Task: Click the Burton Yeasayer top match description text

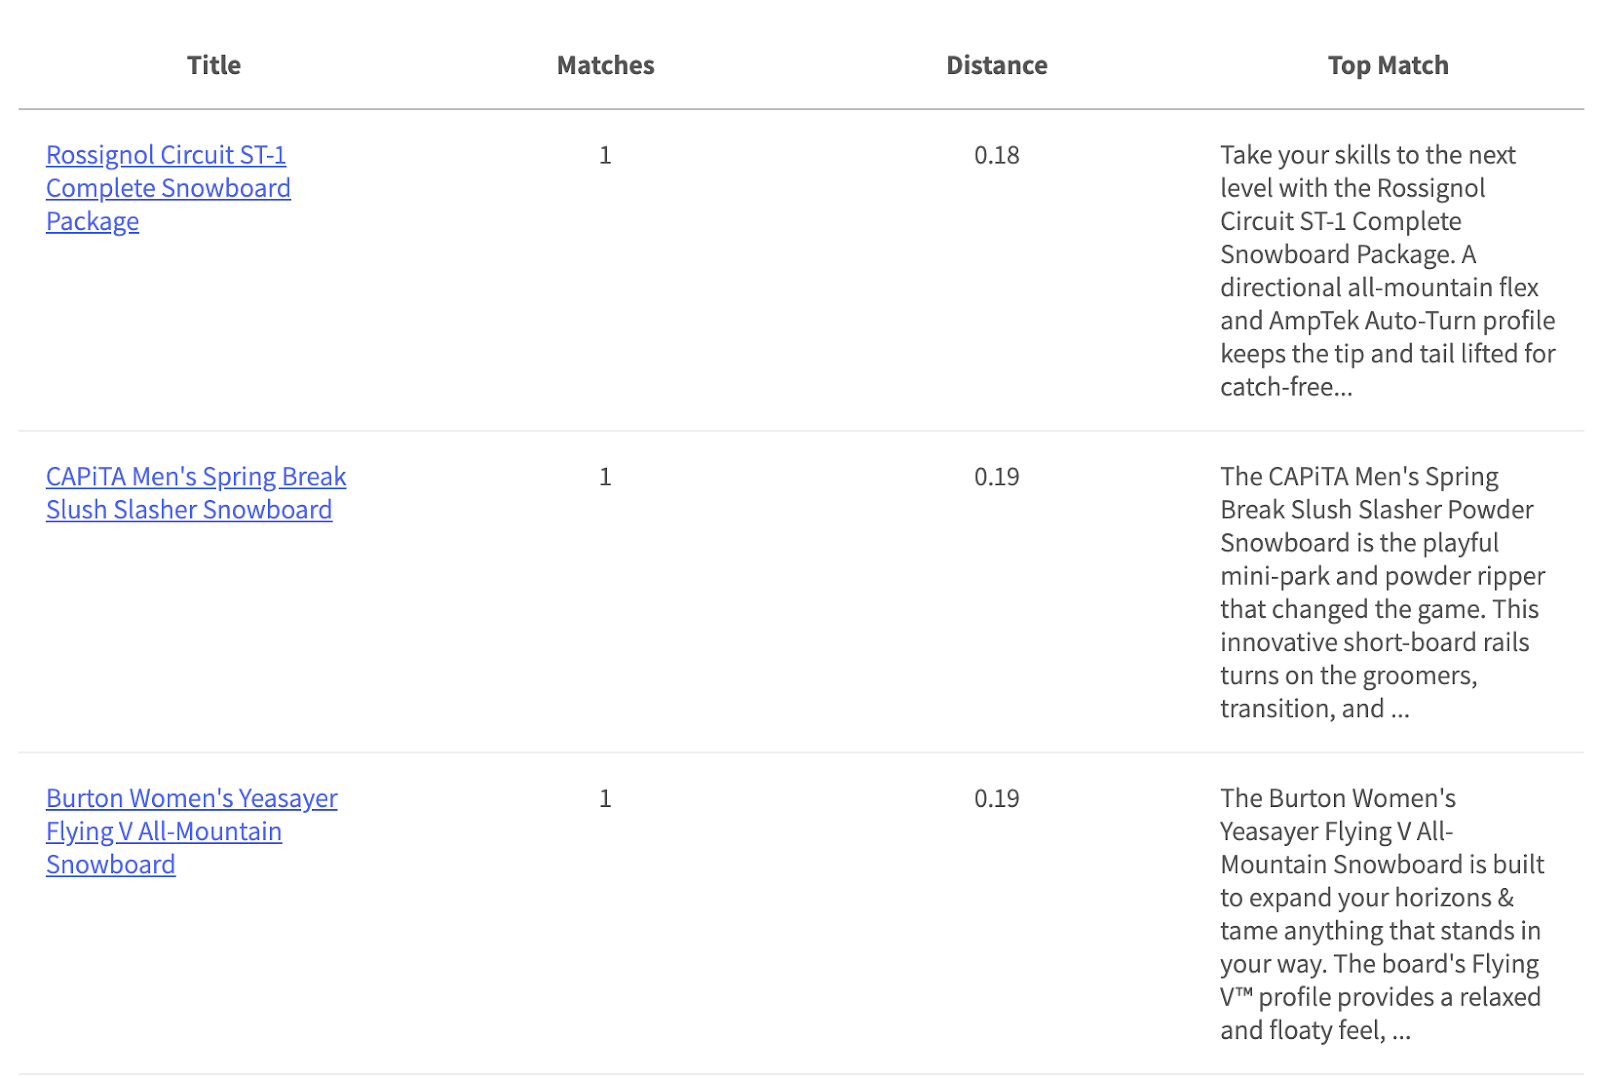Action: pyautogui.click(x=1381, y=914)
